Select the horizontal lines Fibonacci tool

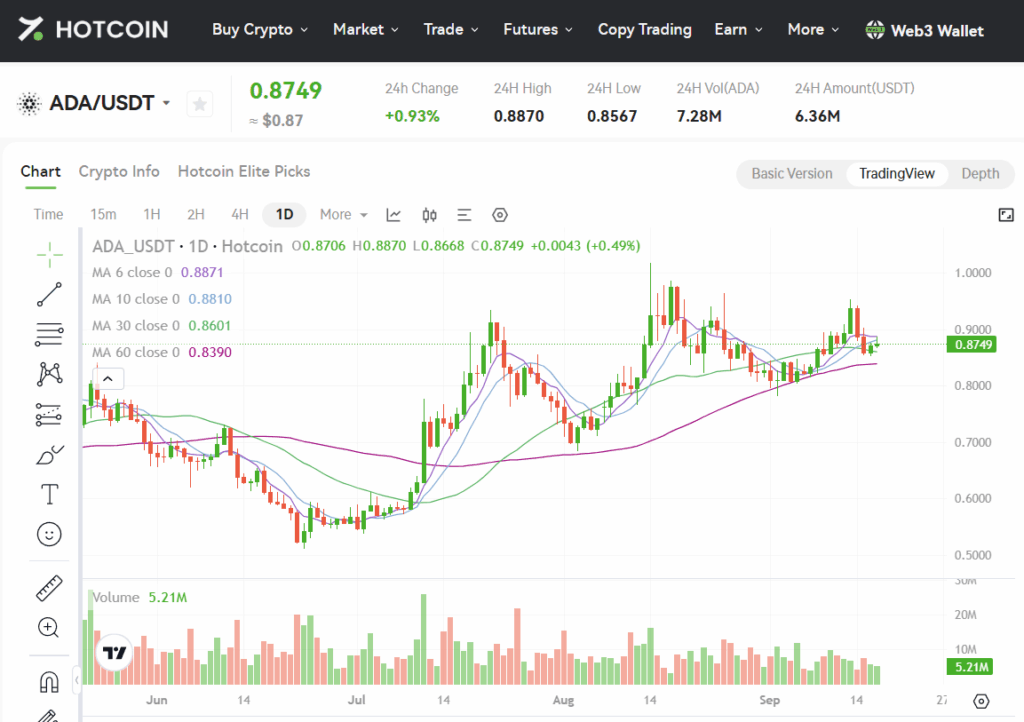(x=50, y=334)
